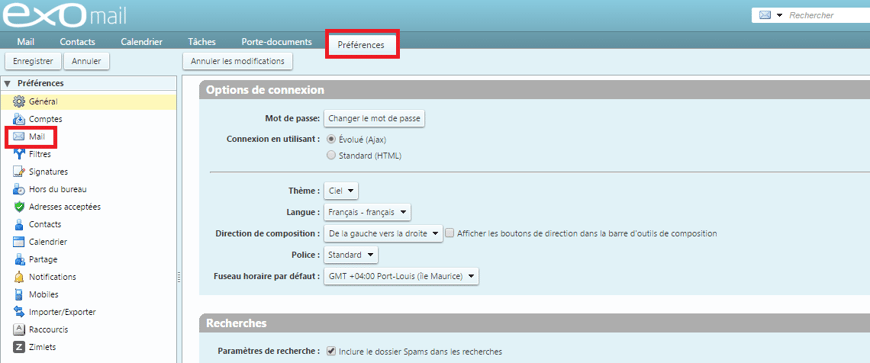Image resolution: width=870 pixels, height=363 pixels.
Task: Open Zimlets preferences label
Action: coord(42,347)
